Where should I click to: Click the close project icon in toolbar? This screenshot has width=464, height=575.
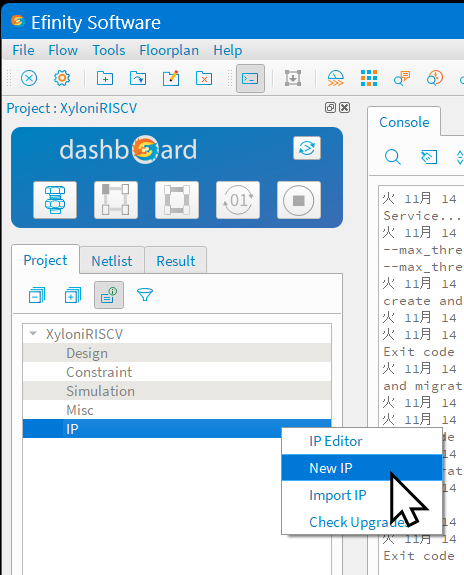(29, 78)
